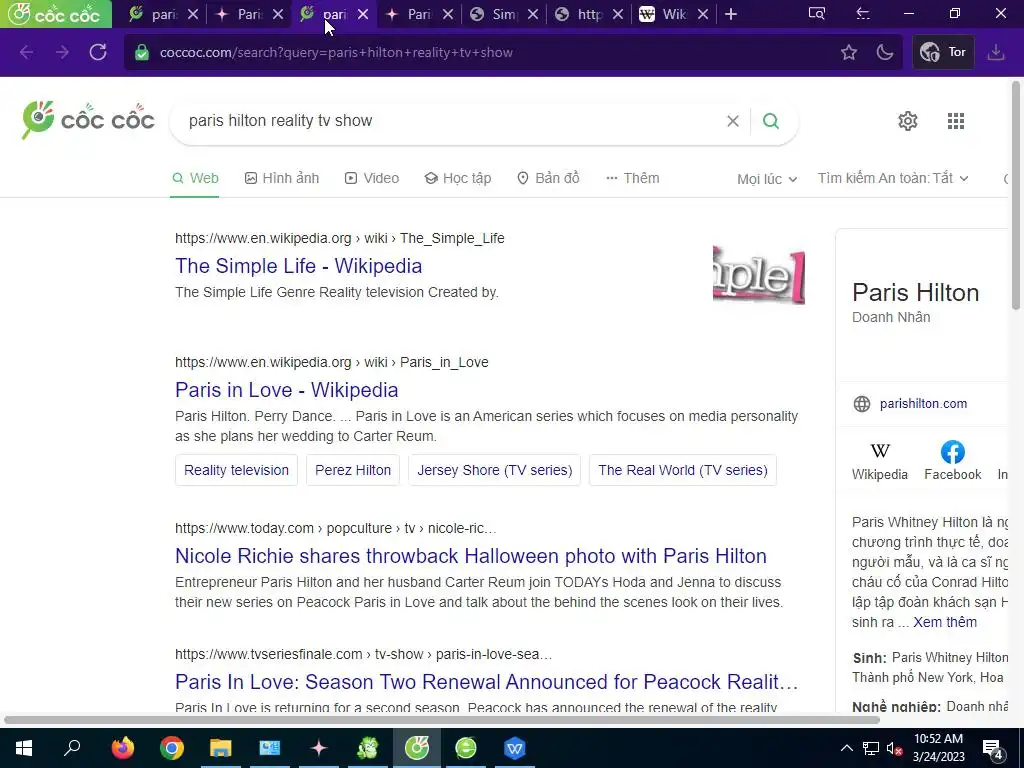
Task: Clear the search query with the X
Action: point(733,121)
